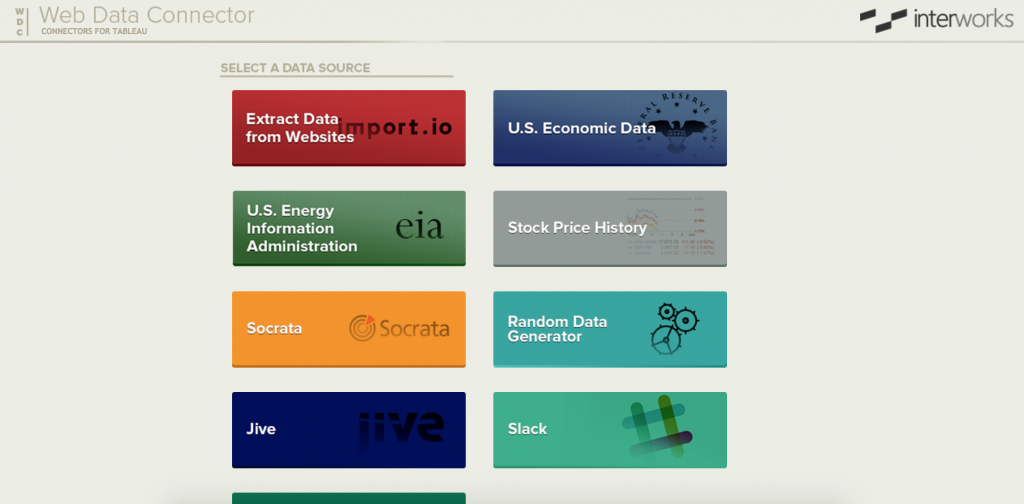The width and height of the screenshot is (1024, 504).
Task: Click the WDC vertical logo mark
Action: pyautogui.click(x=20, y=20)
